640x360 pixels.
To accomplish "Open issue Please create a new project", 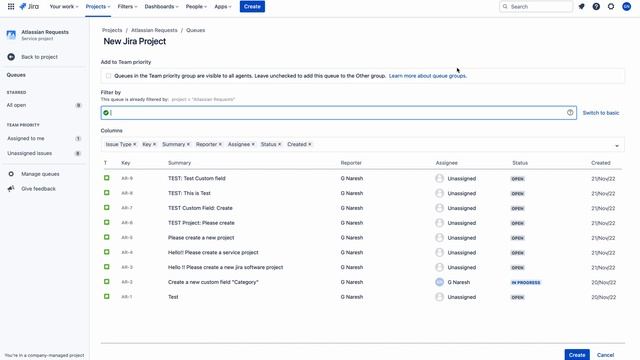I will click(x=201, y=238).
